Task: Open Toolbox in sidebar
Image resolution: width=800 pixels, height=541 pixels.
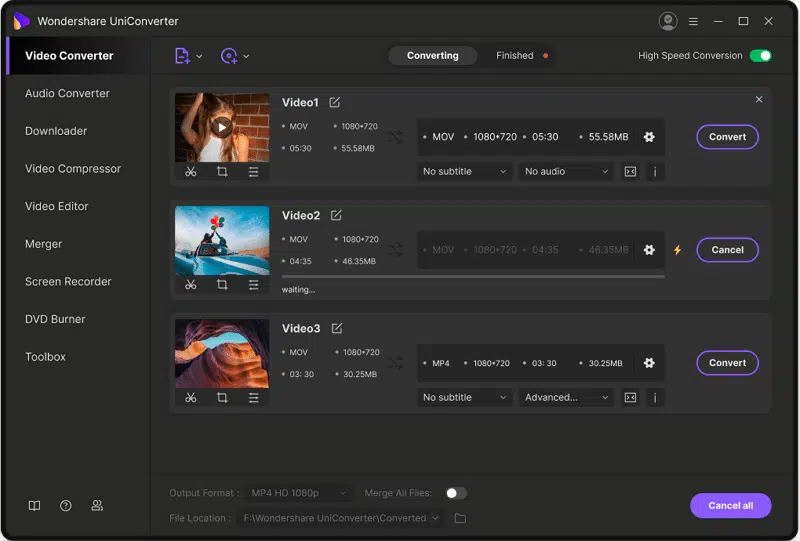Action: pos(45,357)
